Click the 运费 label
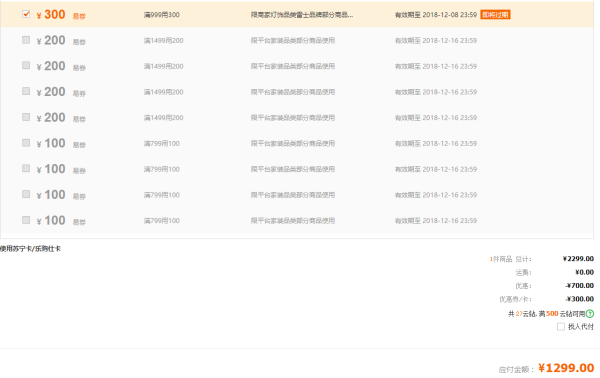This screenshot has width=600, height=378. [x=523, y=272]
